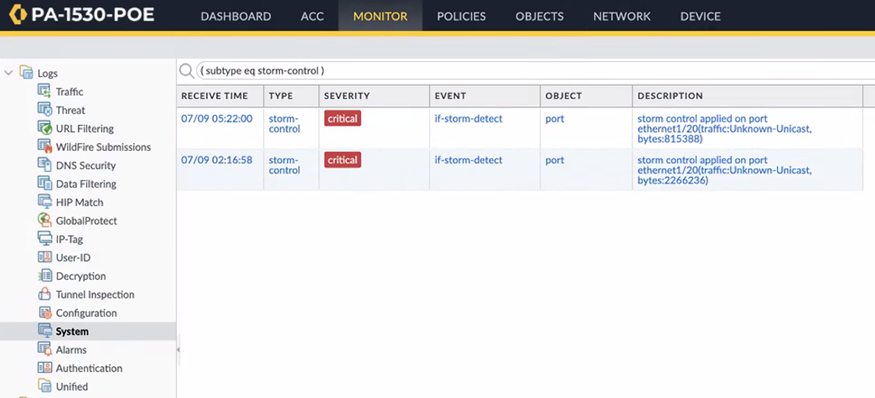Click storm-control type in 05:22:00 row

pyautogui.click(x=284, y=123)
